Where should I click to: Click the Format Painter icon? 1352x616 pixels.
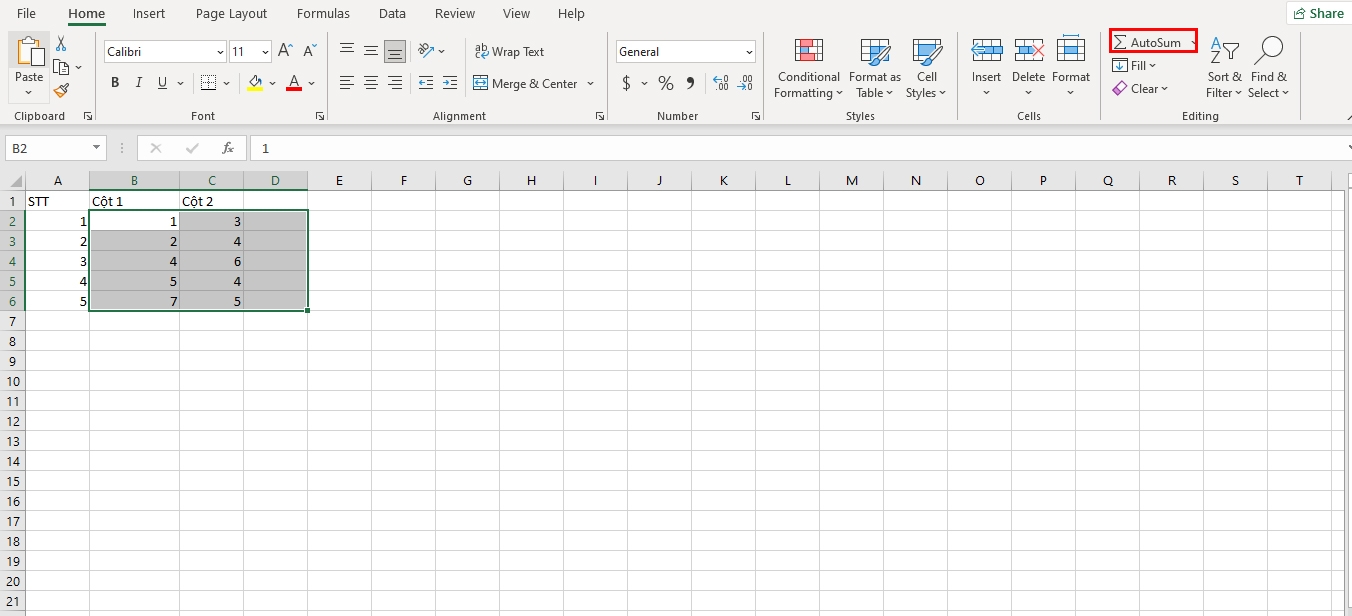click(x=60, y=90)
